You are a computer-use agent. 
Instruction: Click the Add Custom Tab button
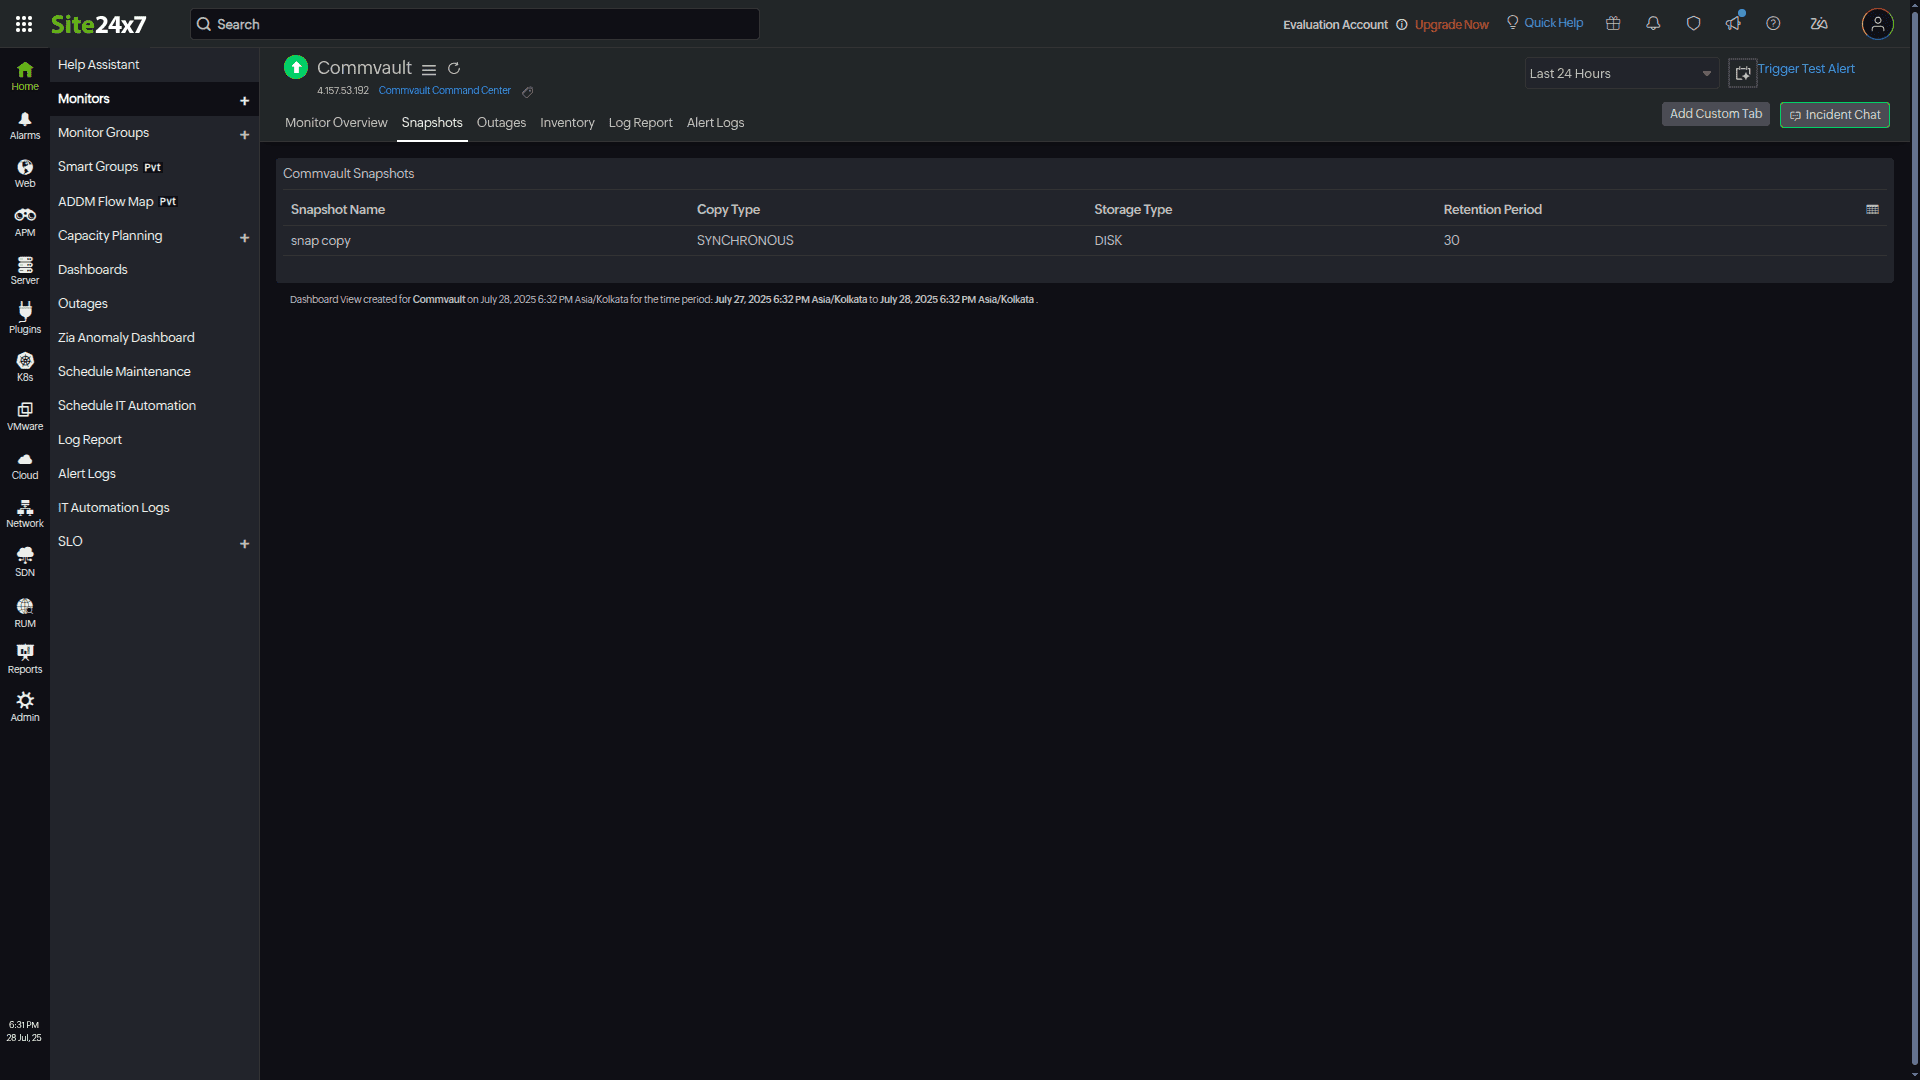coord(1715,114)
